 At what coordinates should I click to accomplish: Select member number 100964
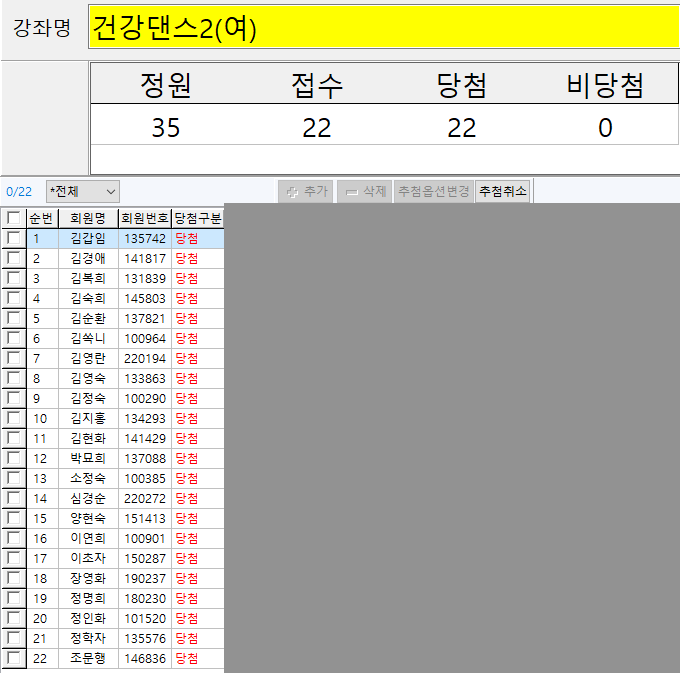point(145,338)
